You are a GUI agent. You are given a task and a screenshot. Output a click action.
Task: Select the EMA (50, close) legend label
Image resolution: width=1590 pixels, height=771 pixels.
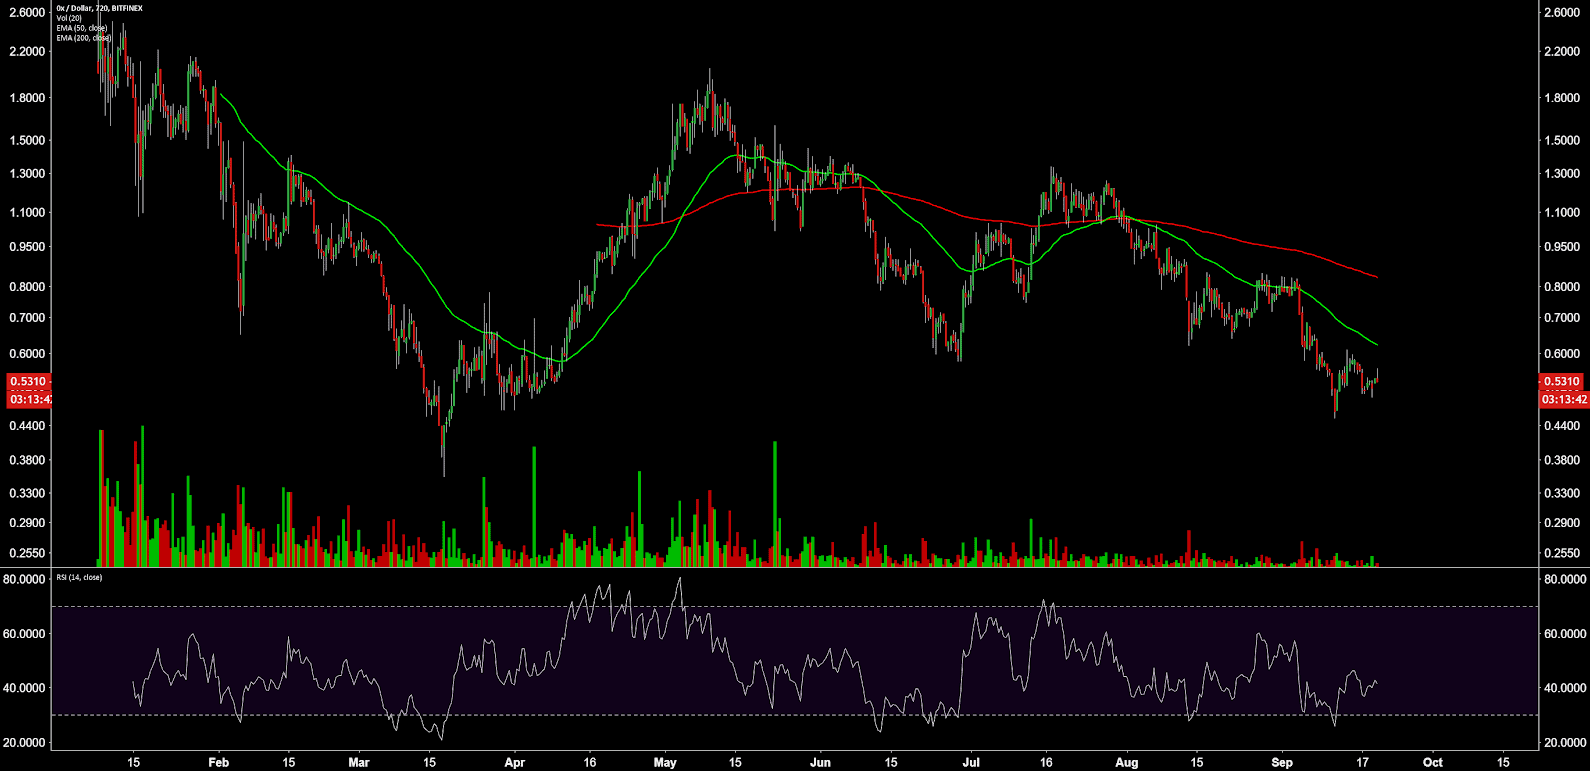(x=81, y=28)
